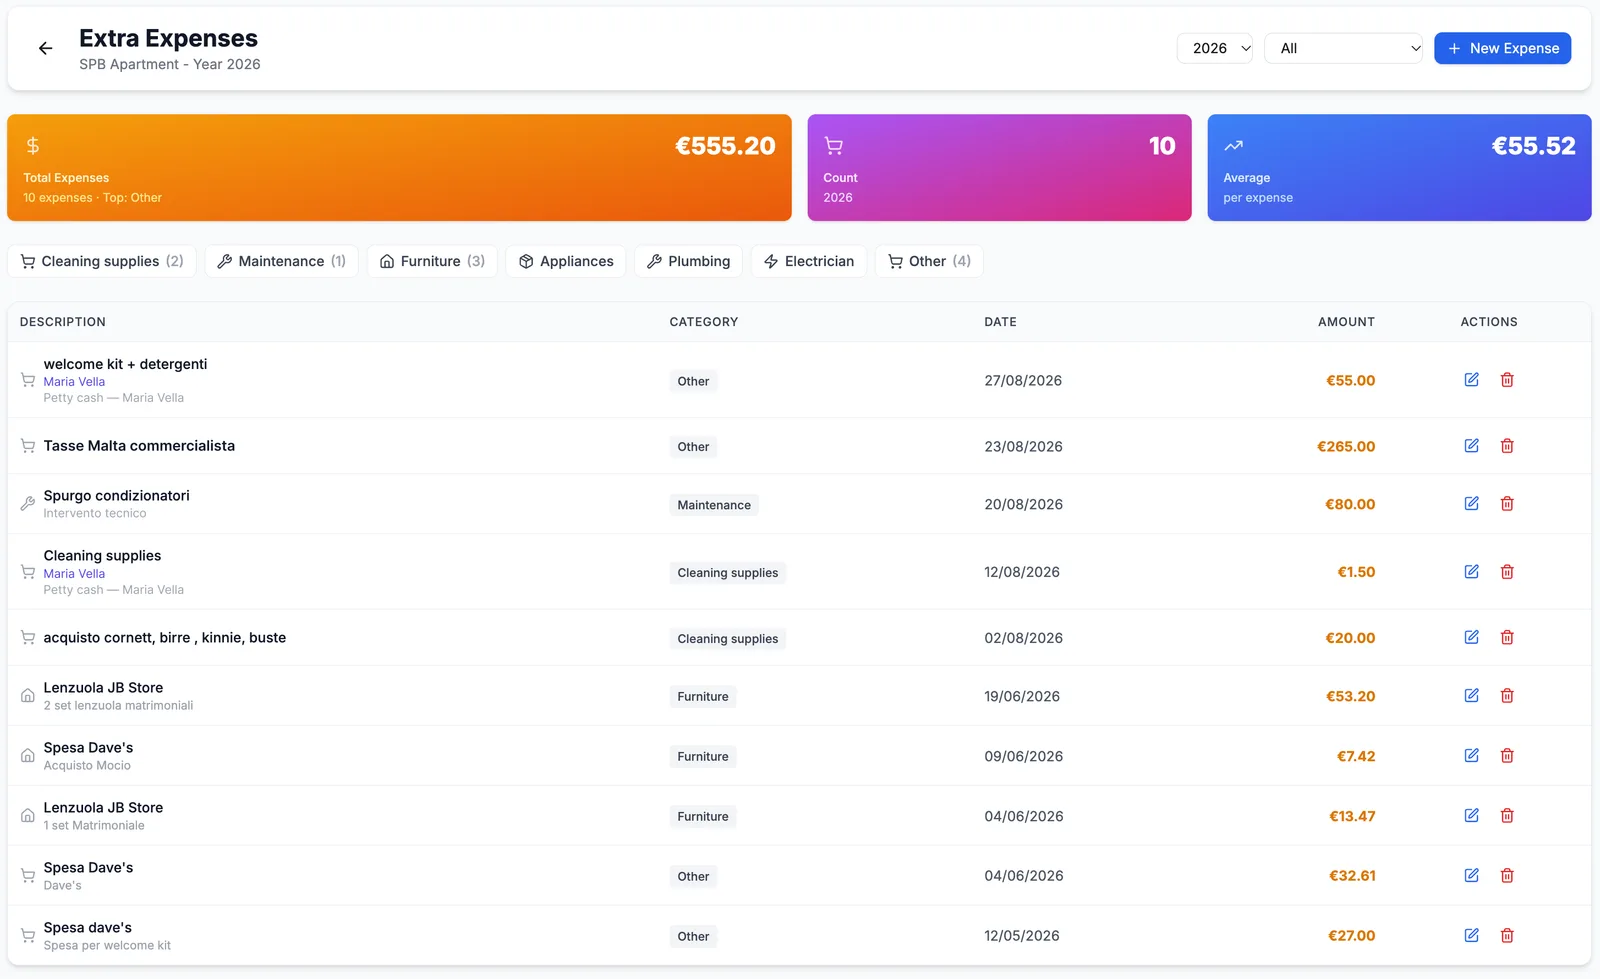Delete the €7.42 Spesa Dave's expense
Screen dimensions: 1600x979
coord(1507,756)
